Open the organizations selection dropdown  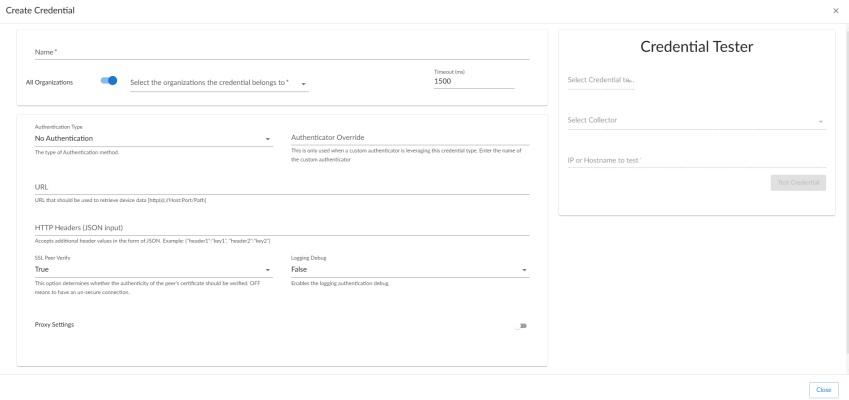pyautogui.click(x=219, y=82)
